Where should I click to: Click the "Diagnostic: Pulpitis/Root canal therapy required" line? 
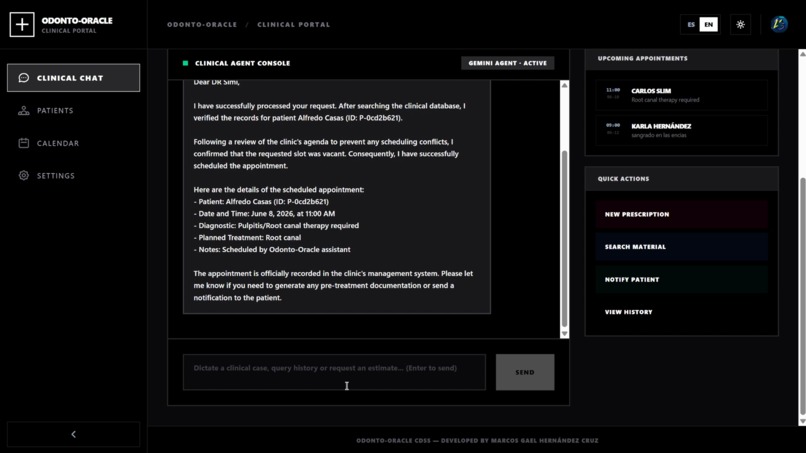[276, 225]
